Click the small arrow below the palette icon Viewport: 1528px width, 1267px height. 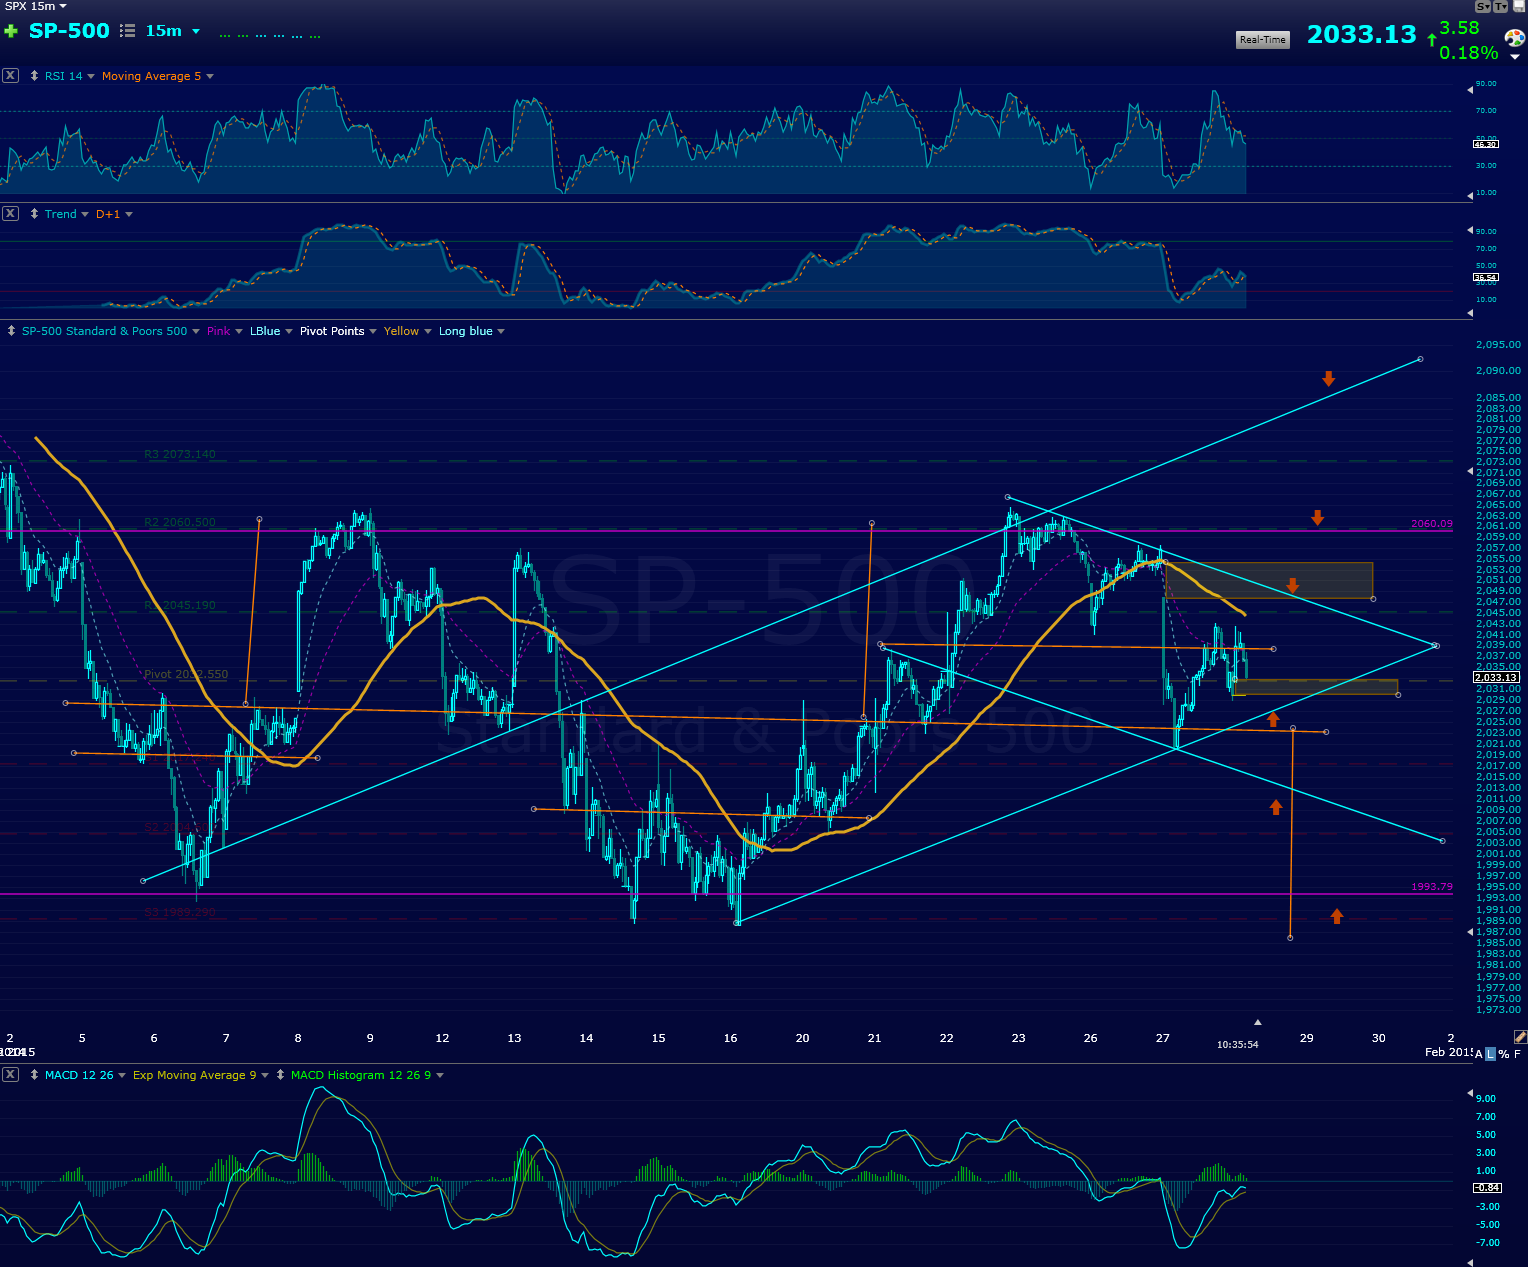tap(1515, 57)
